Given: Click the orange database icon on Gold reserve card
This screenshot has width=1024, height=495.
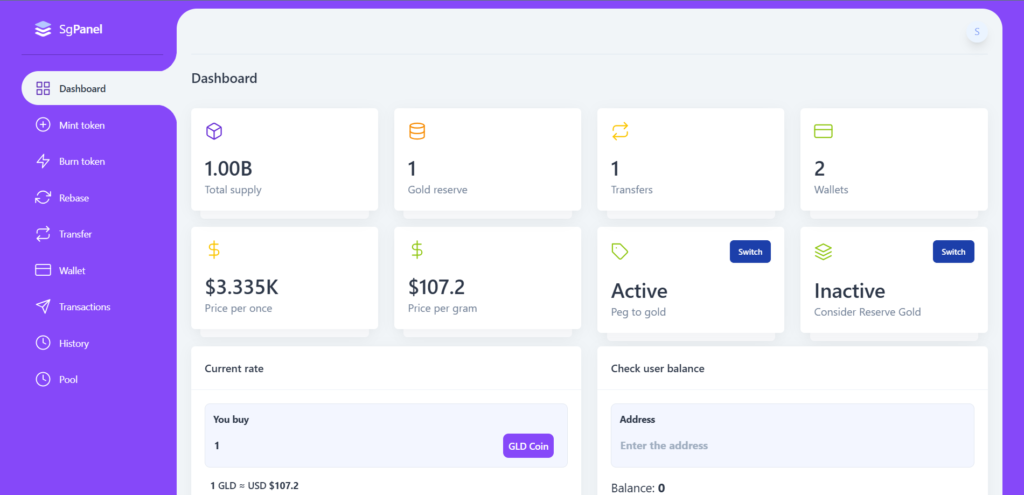Looking at the screenshot, I should coord(417,131).
